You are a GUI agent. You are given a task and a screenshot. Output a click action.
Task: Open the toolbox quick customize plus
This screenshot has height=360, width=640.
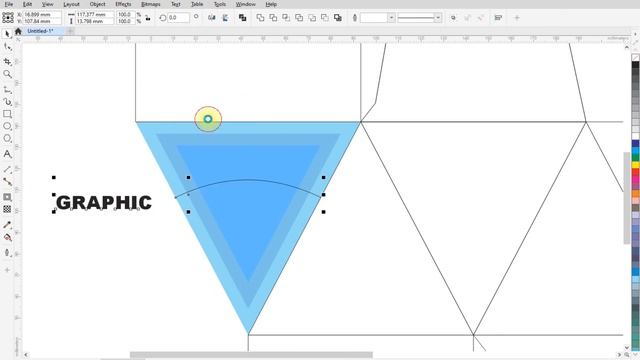coord(7,270)
